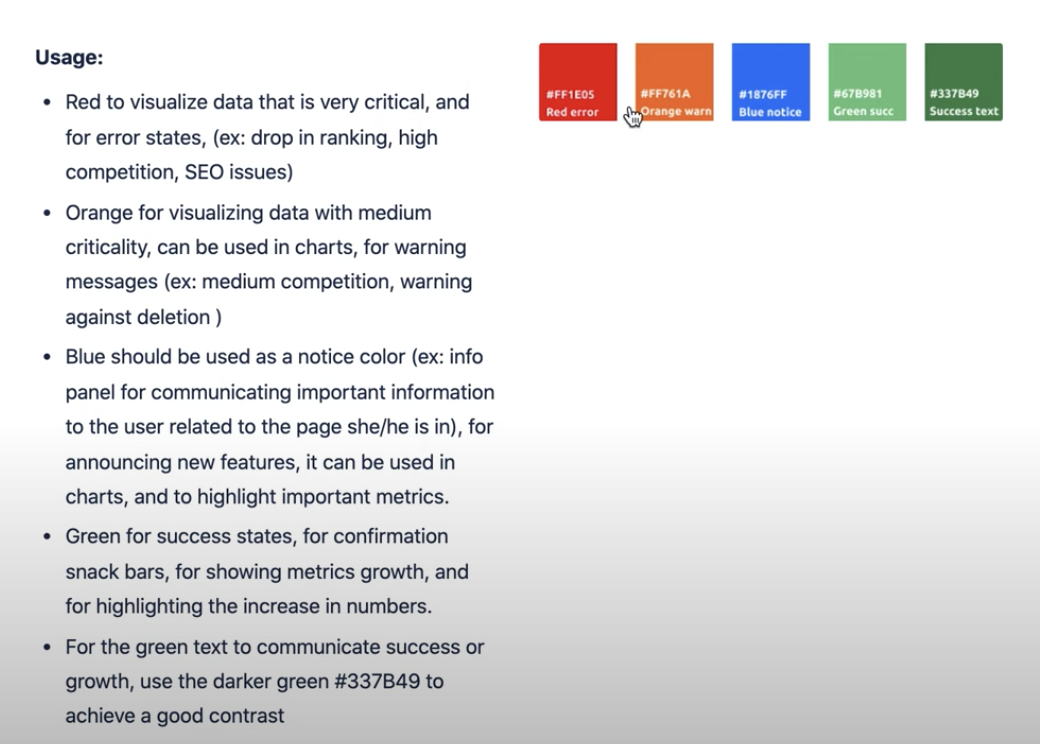Click the Red error color swatch
1040x744 pixels.
click(x=578, y=70)
